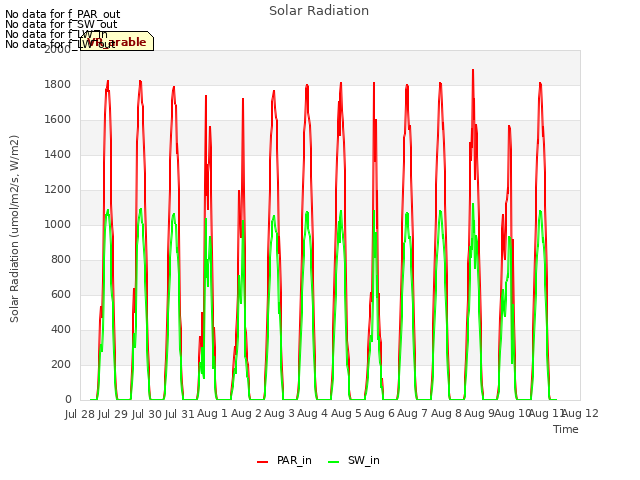Click the VR_arable annotation box

tap(117, 41)
